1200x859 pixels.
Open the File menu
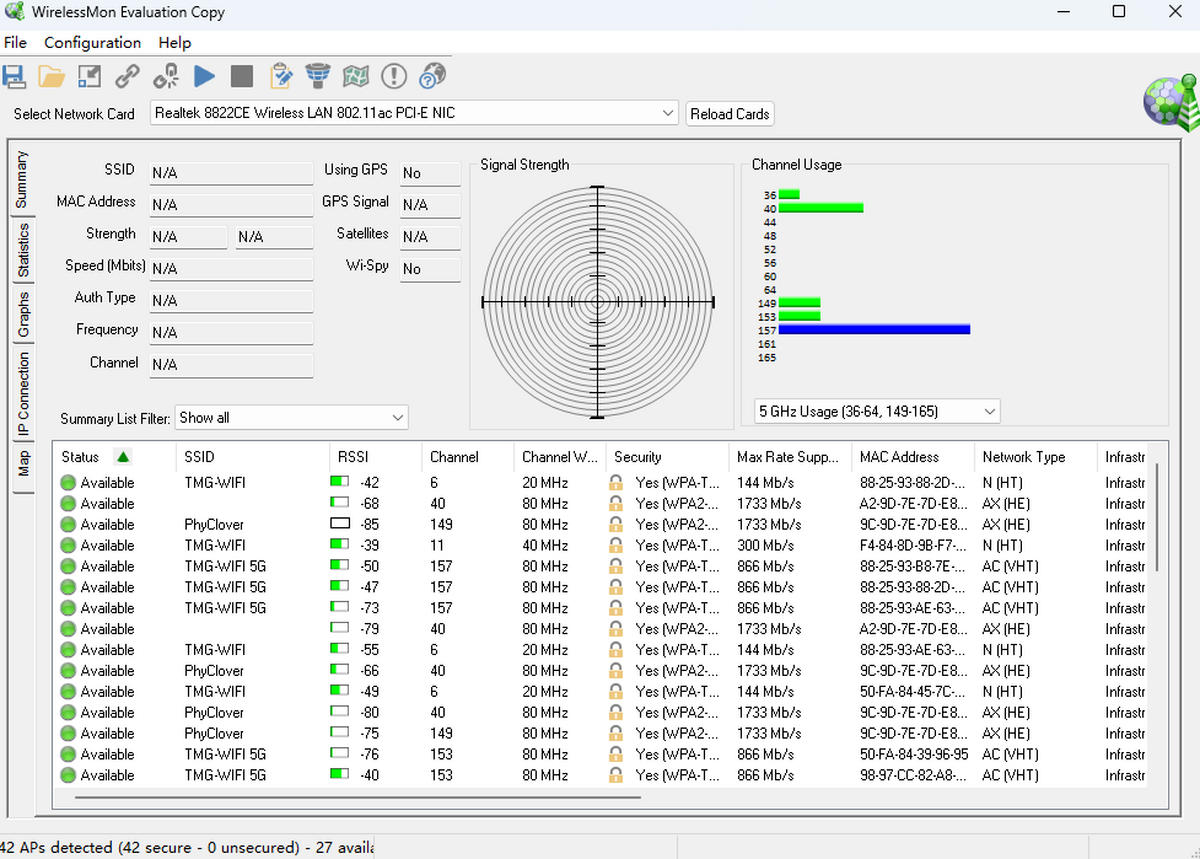[x=15, y=43]
